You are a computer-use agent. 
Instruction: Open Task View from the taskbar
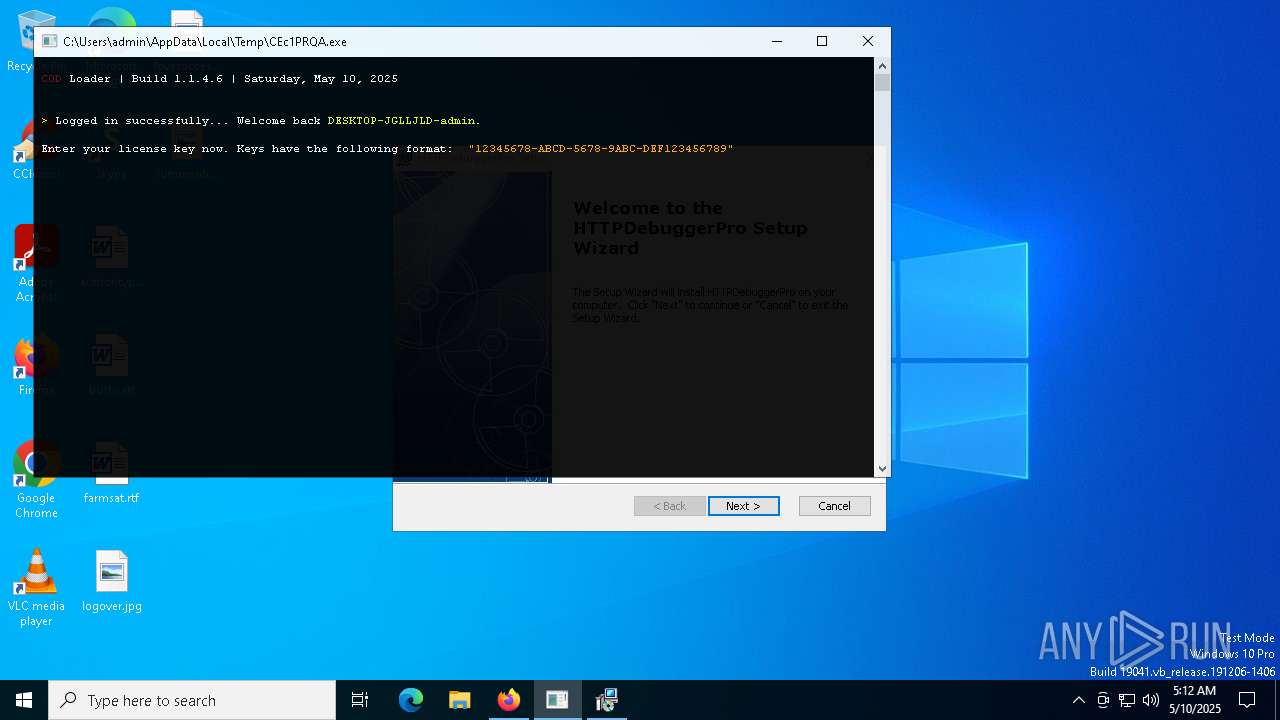click(x=360, y=700)
